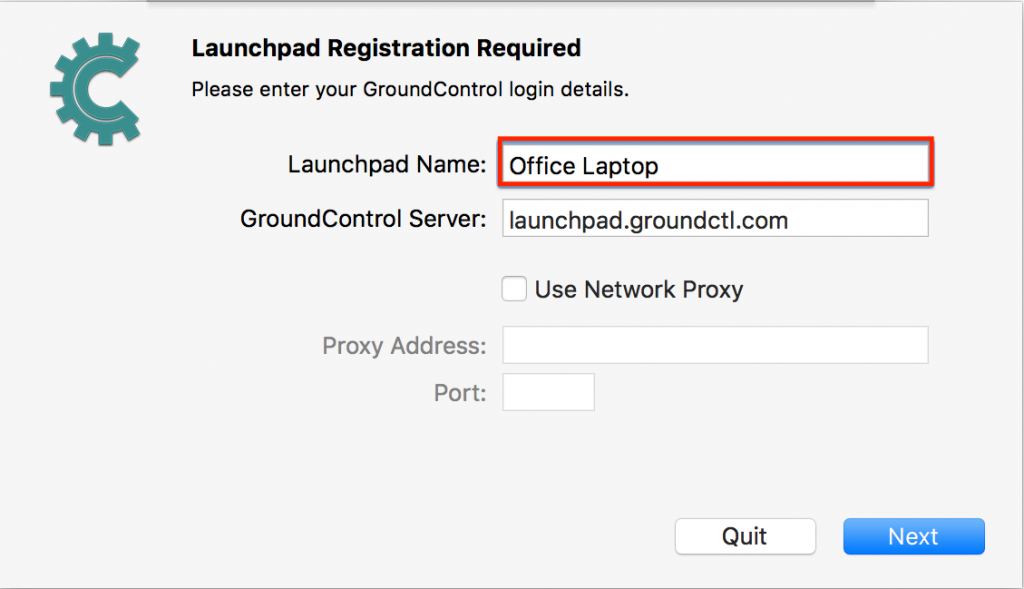1024x589 pixels.
Task: Click into the GroundControl Server field
Action: coord(715,218)
